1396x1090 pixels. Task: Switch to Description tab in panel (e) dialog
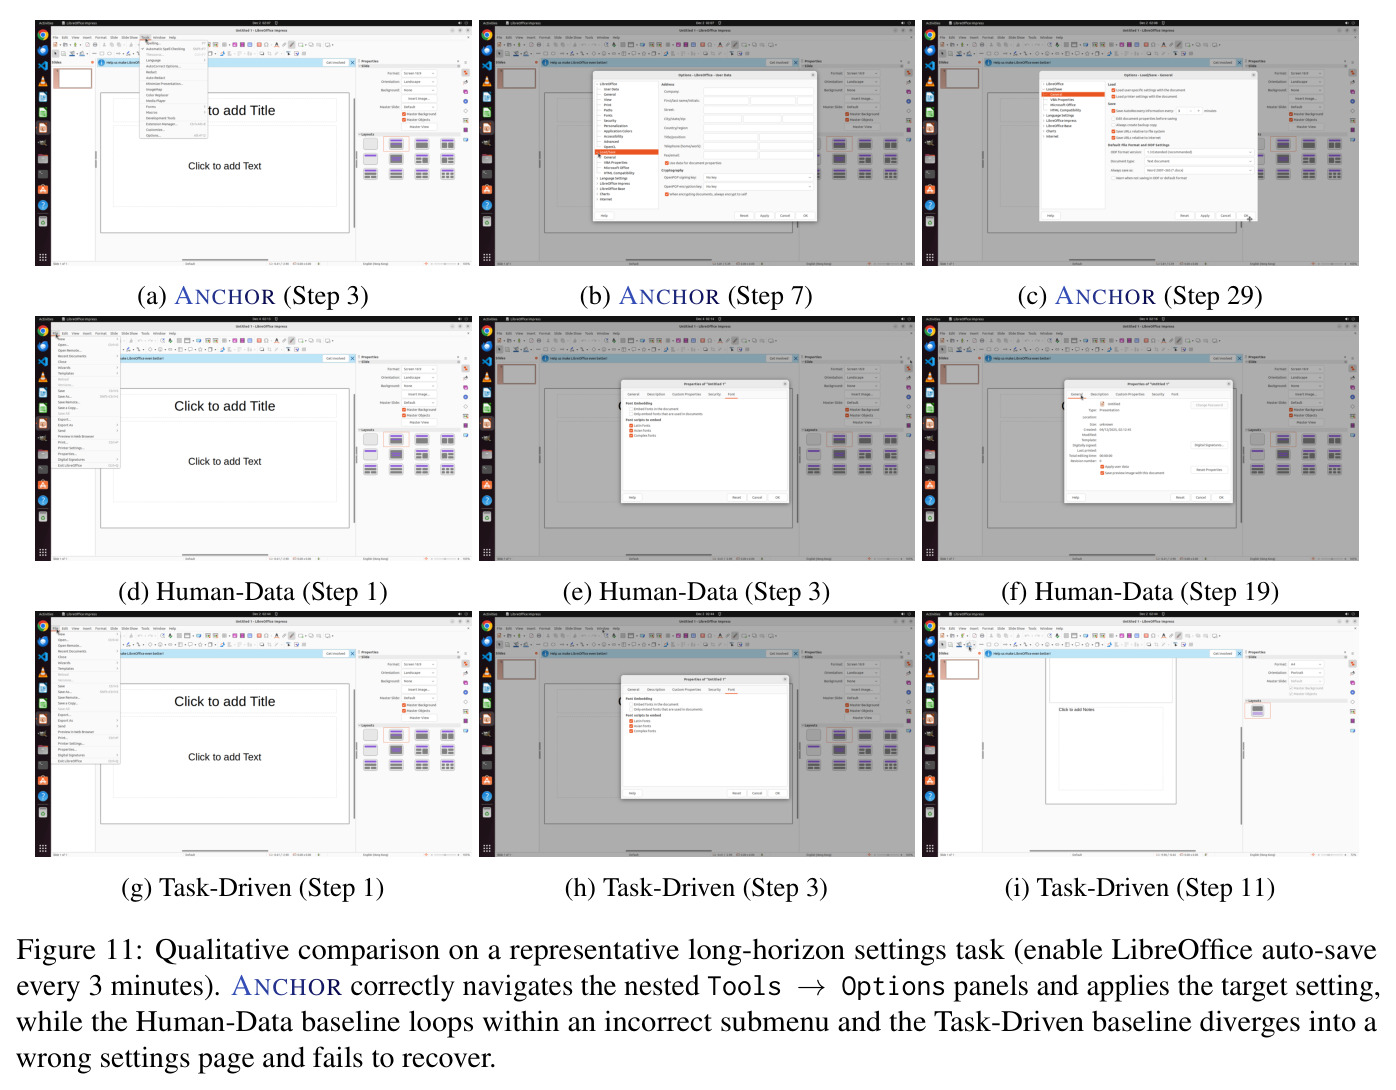point(656,394)
